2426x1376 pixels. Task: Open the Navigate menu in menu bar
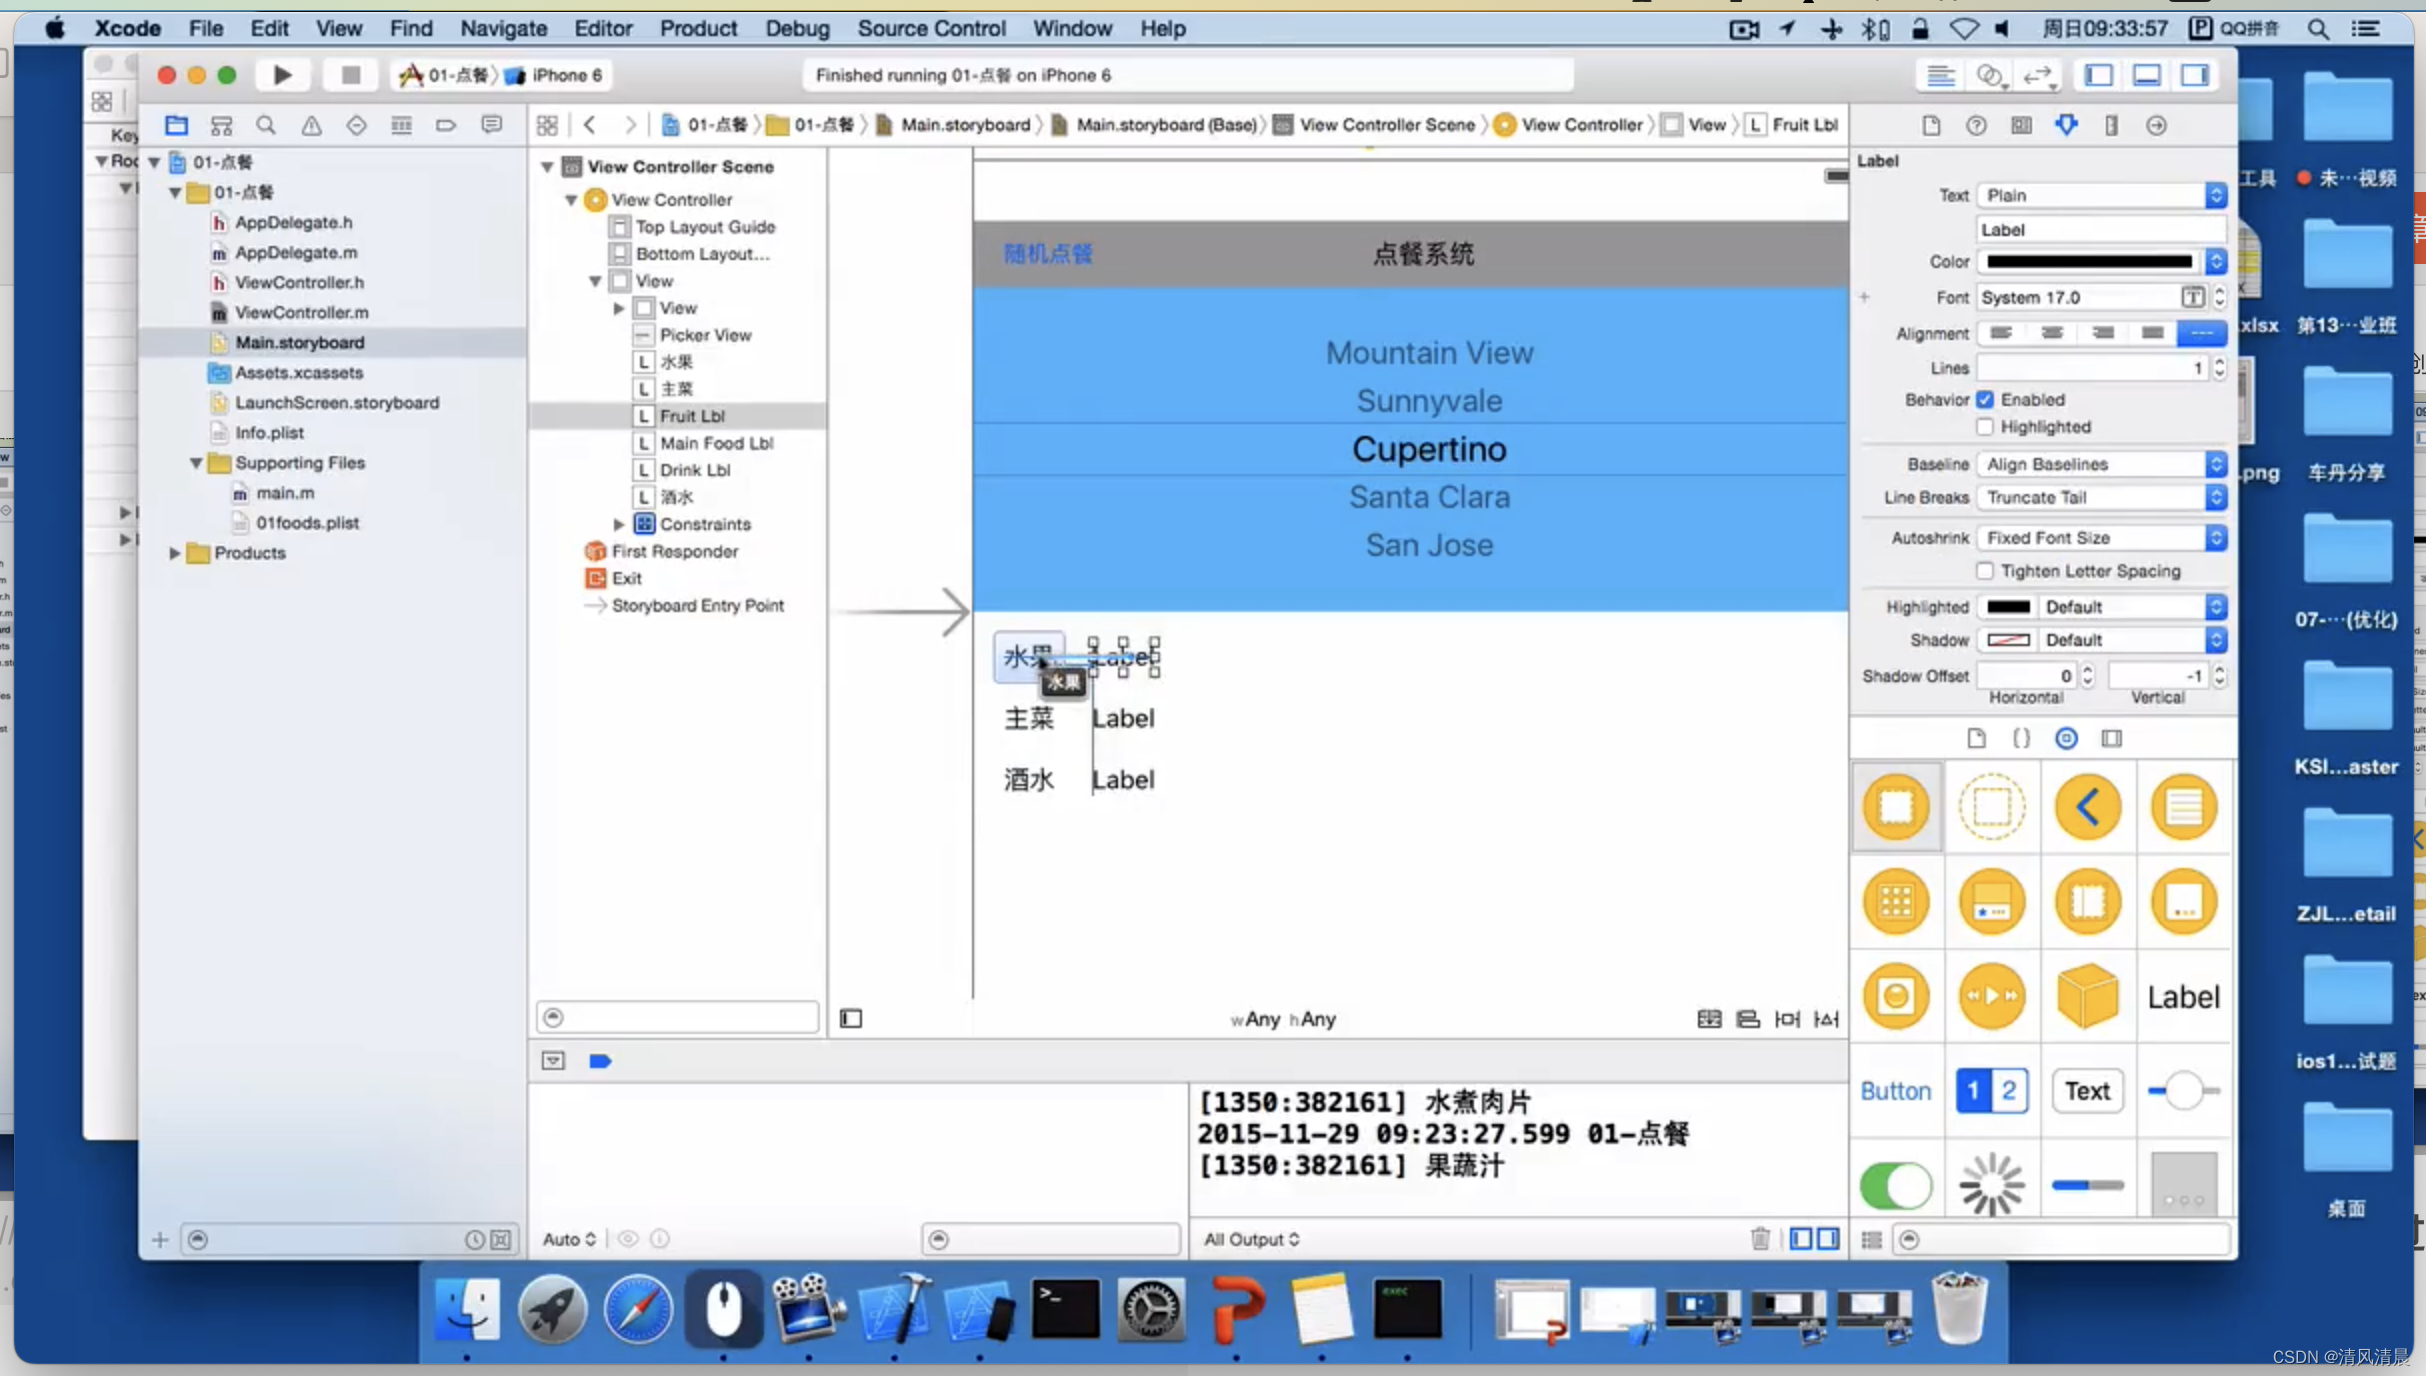(502, 28)
